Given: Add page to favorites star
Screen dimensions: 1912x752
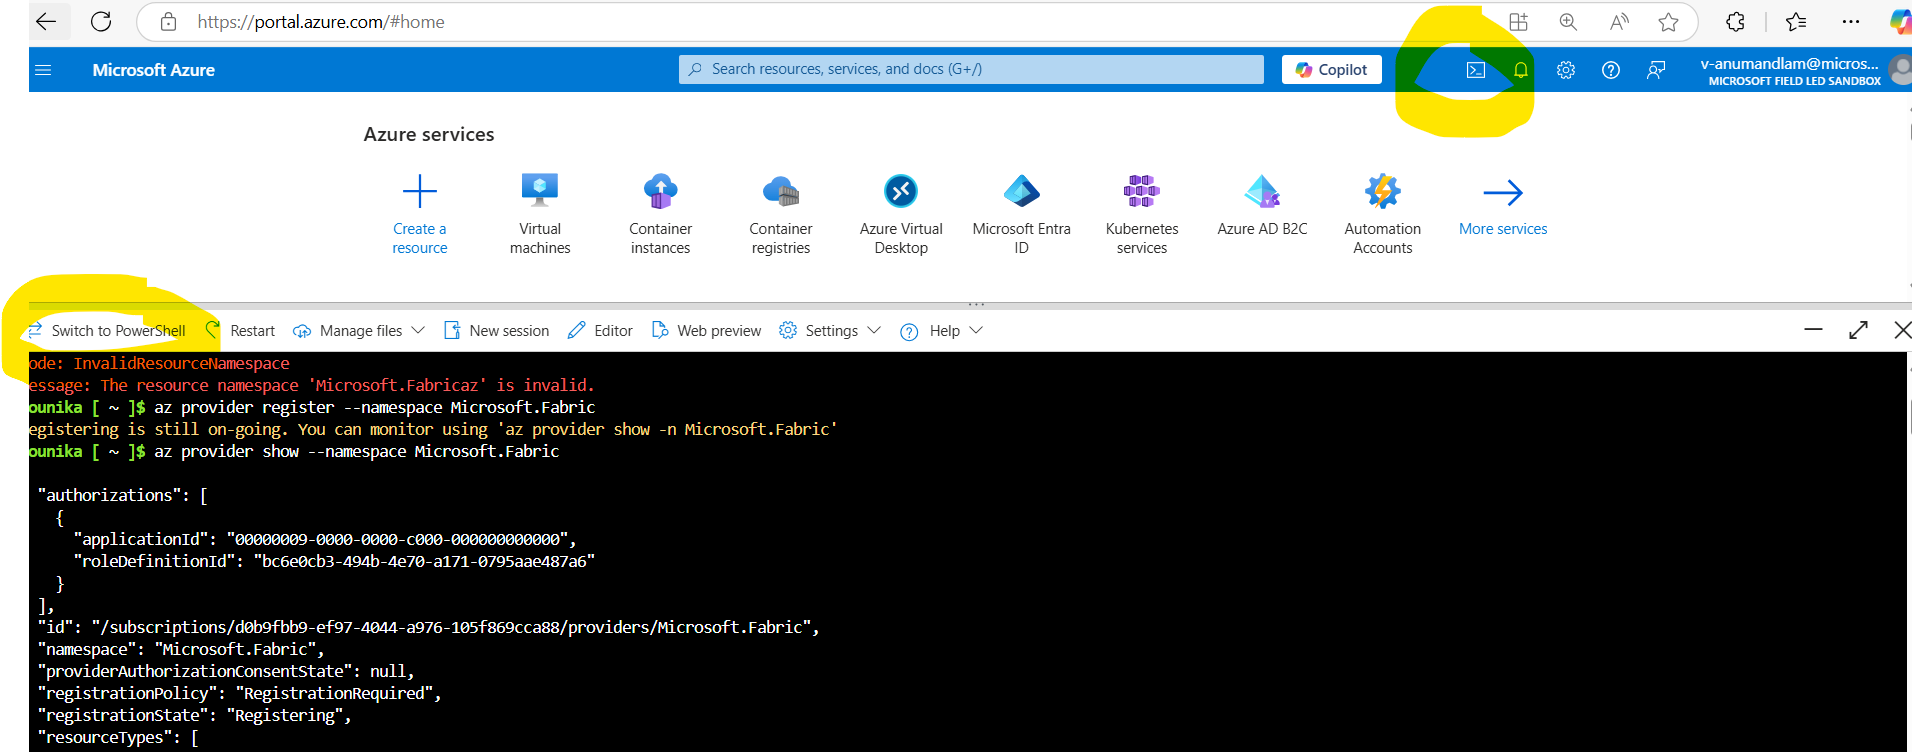Looking at the screenshot, I should pyautogui.click(x=1668, y=22).
